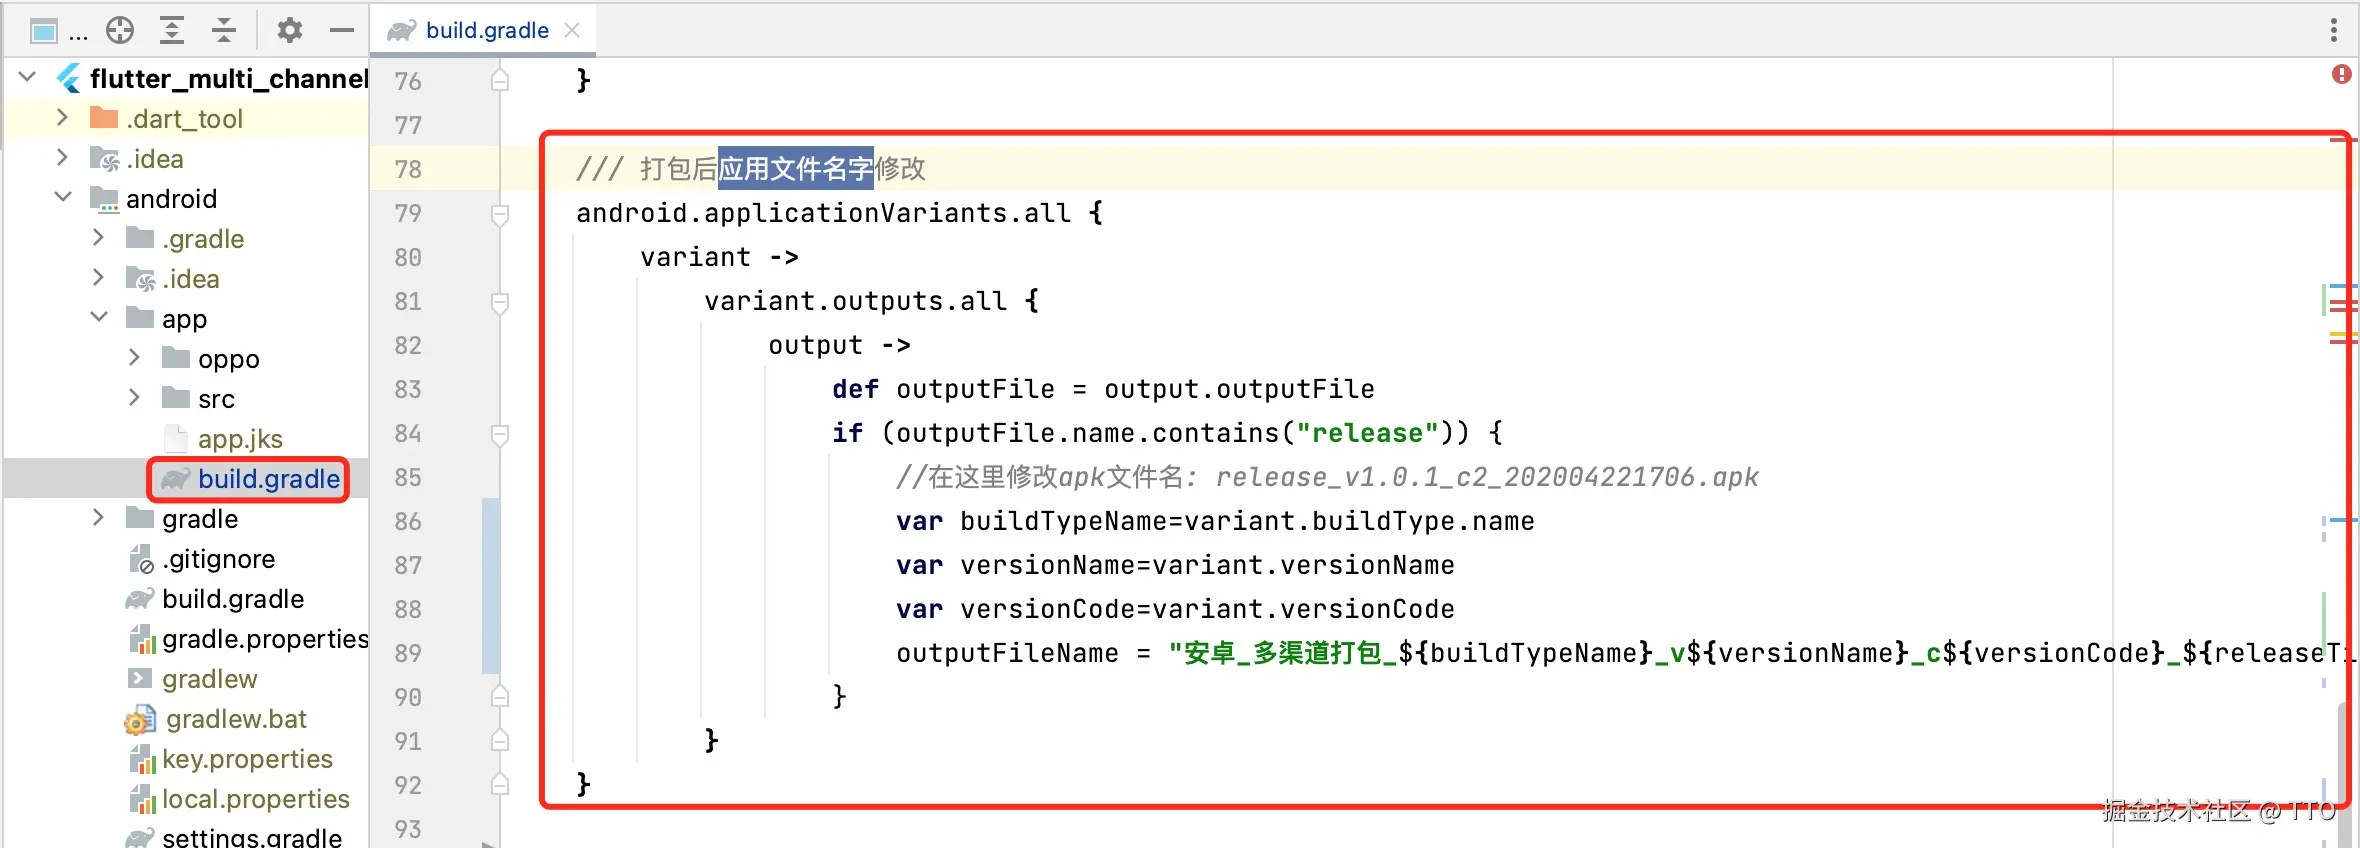This screenshot has width=2360, height=848.
Task: Open the gradlew.bat file
Action: [x=236, y=719]
